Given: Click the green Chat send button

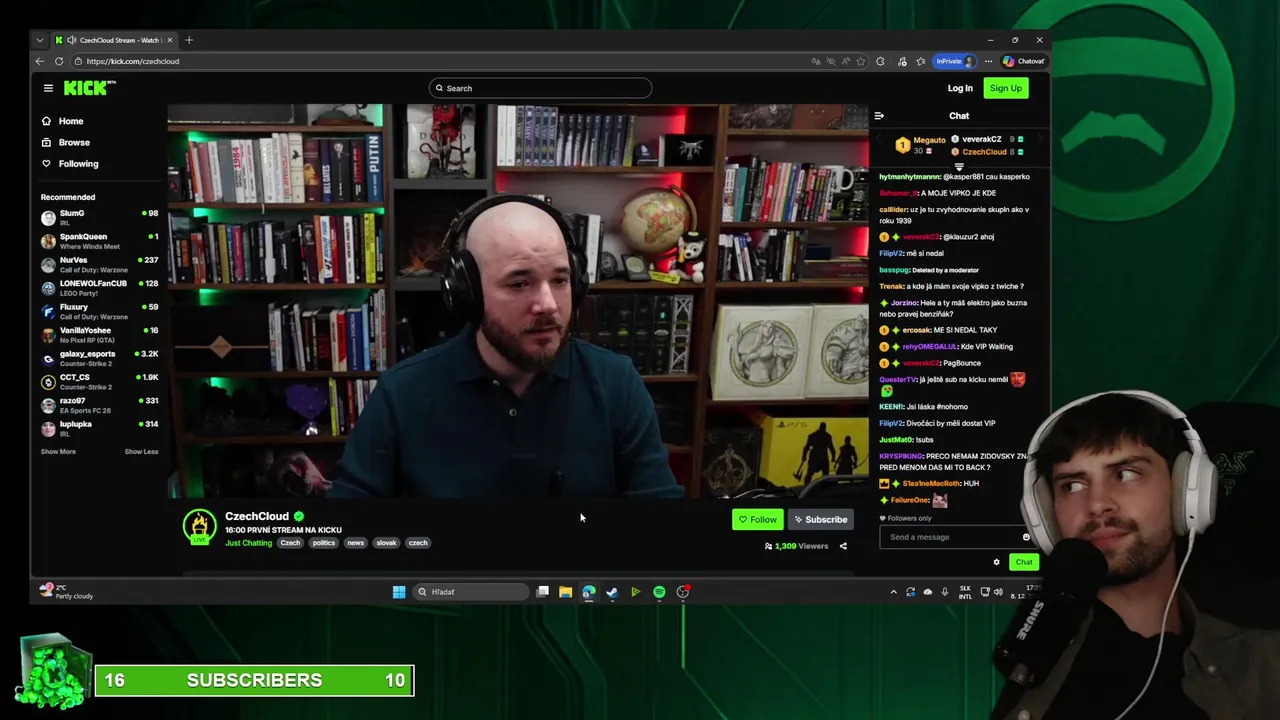Looking at the screenshot, I should [1024, 562].
